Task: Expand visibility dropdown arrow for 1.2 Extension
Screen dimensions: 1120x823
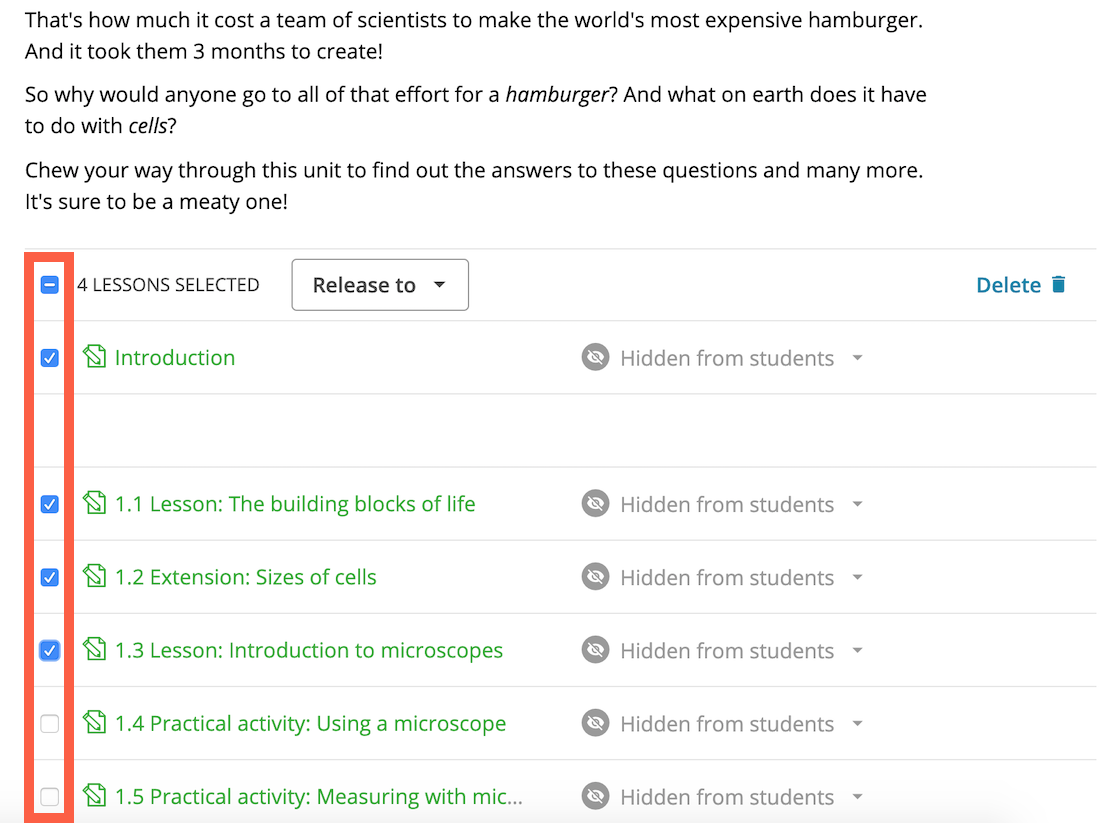Action: tap(858, 577)
